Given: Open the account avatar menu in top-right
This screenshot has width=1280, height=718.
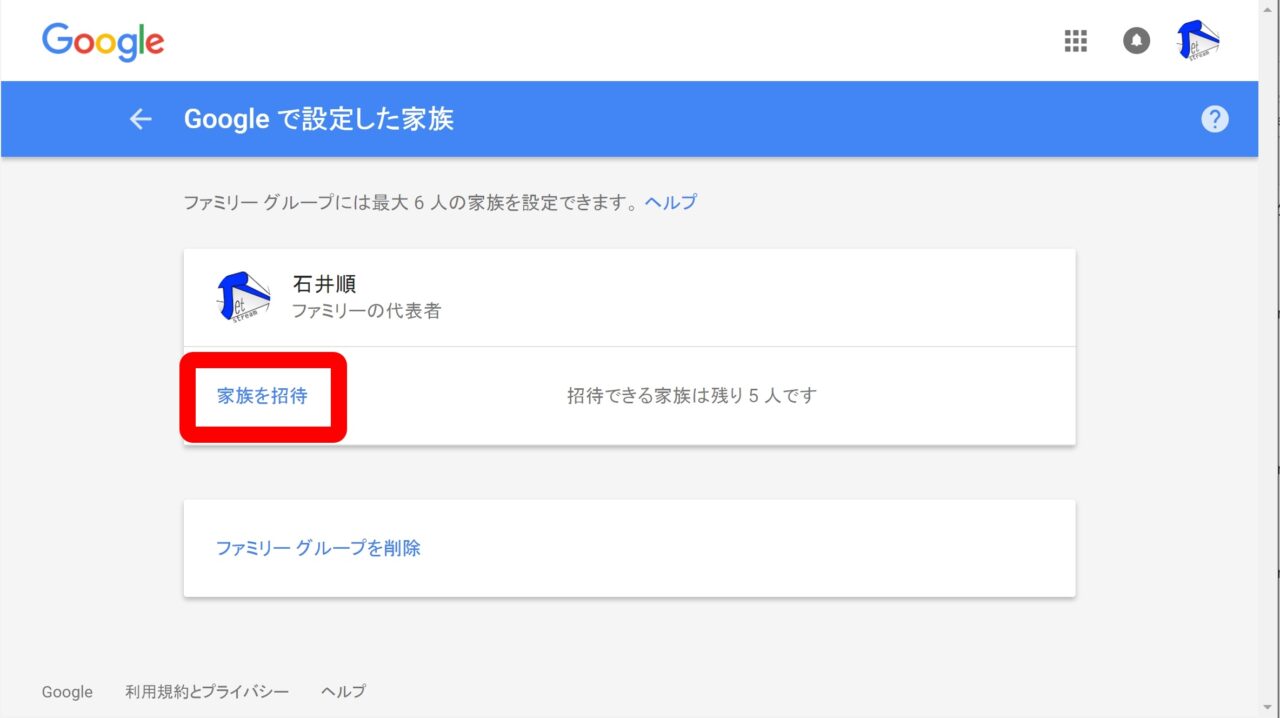Looking at the screenshot, I should pyautogui.click(x=1197, y=41).
